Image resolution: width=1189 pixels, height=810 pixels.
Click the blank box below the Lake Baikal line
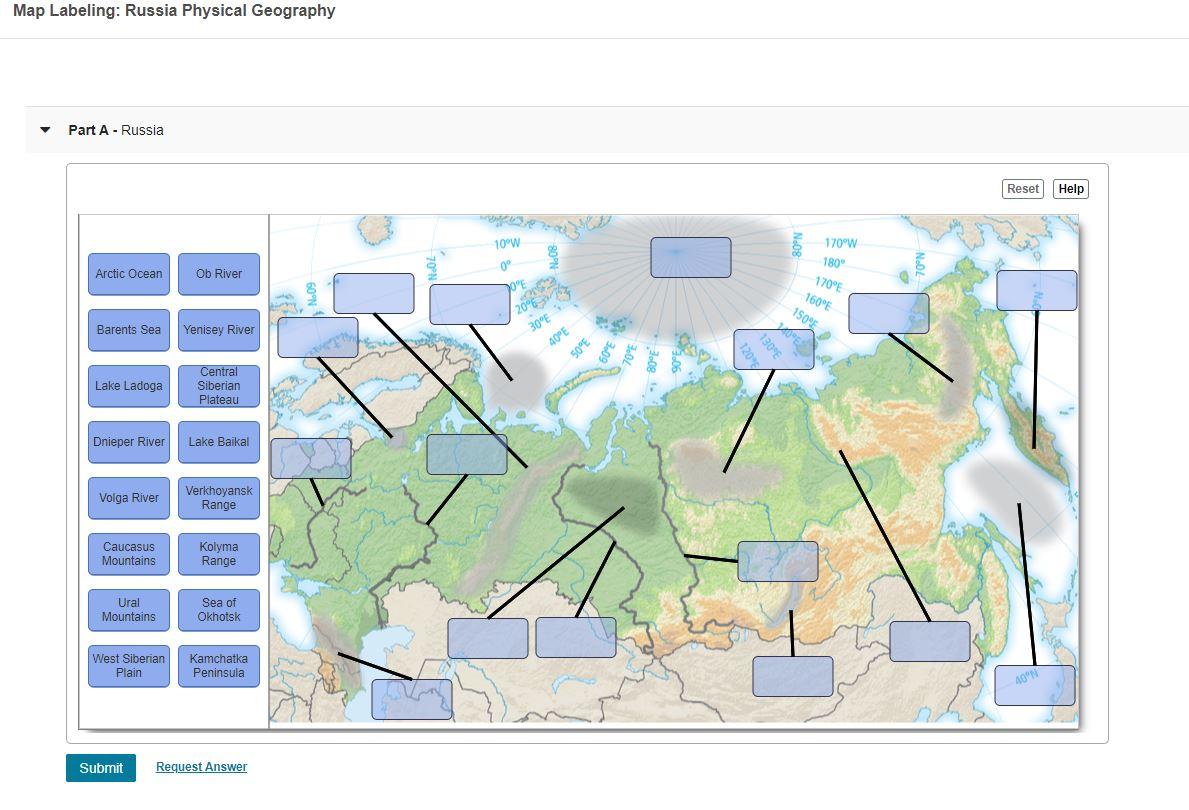(793, 677)
